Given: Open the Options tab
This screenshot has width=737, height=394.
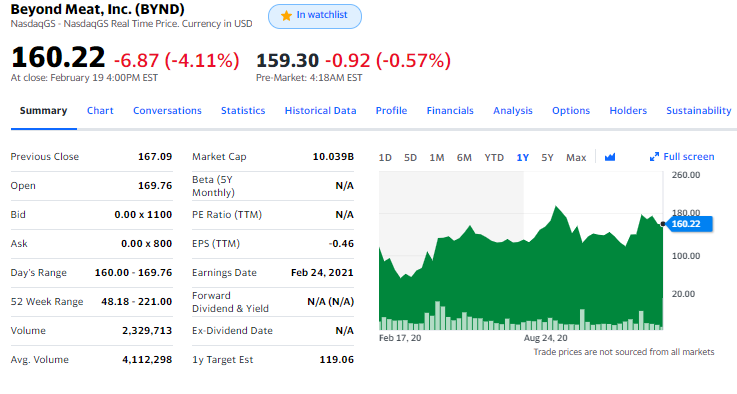Looking at the screenshot, I should click(571, 110).
